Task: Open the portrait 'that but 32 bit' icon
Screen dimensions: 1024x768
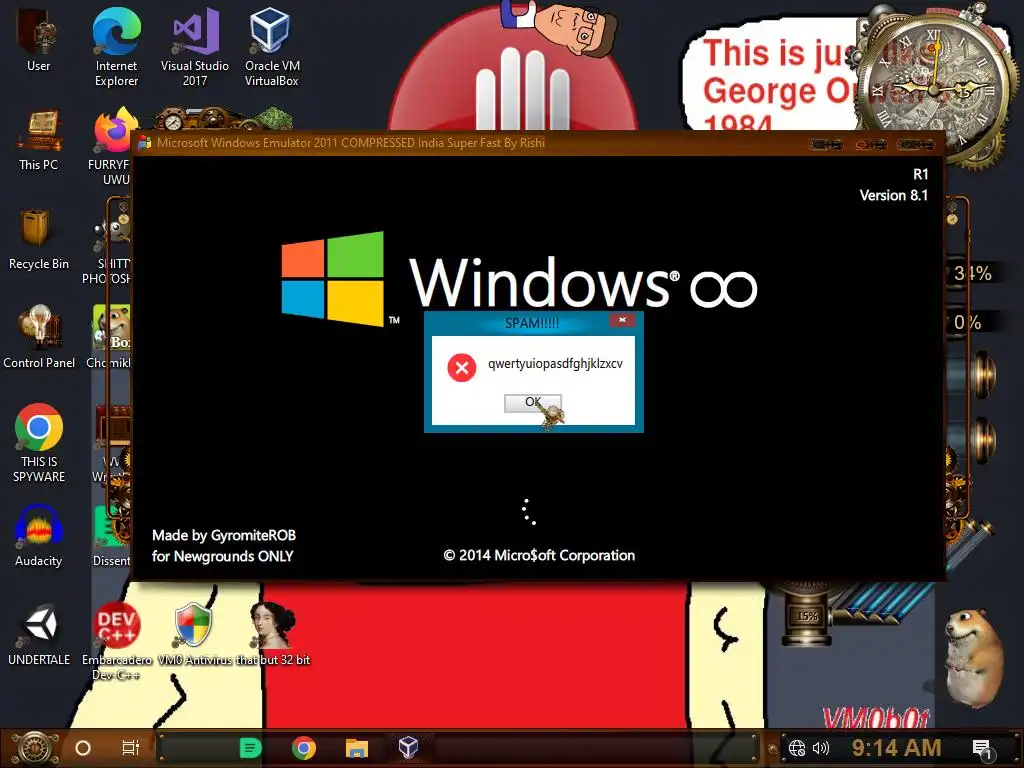Action: [x=273, y=633]
